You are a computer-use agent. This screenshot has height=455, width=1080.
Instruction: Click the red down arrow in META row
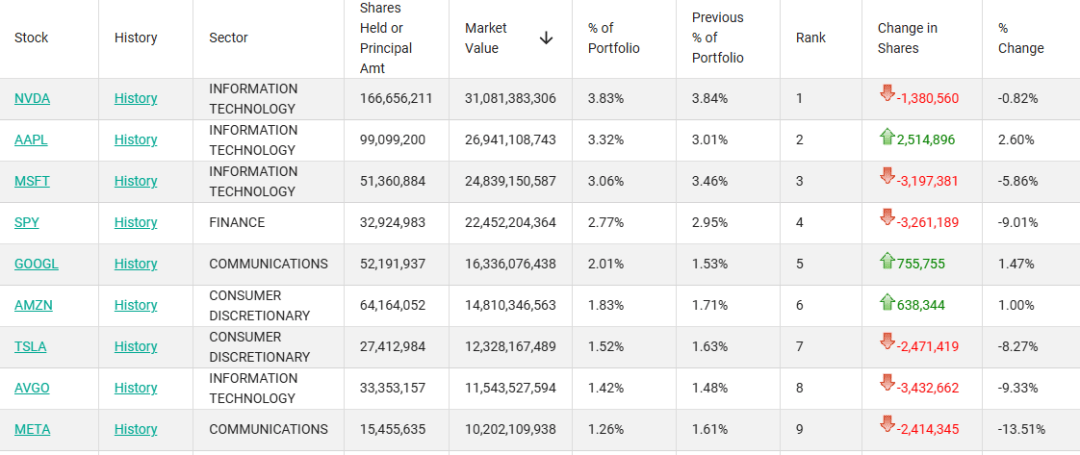tap(886, 425)
